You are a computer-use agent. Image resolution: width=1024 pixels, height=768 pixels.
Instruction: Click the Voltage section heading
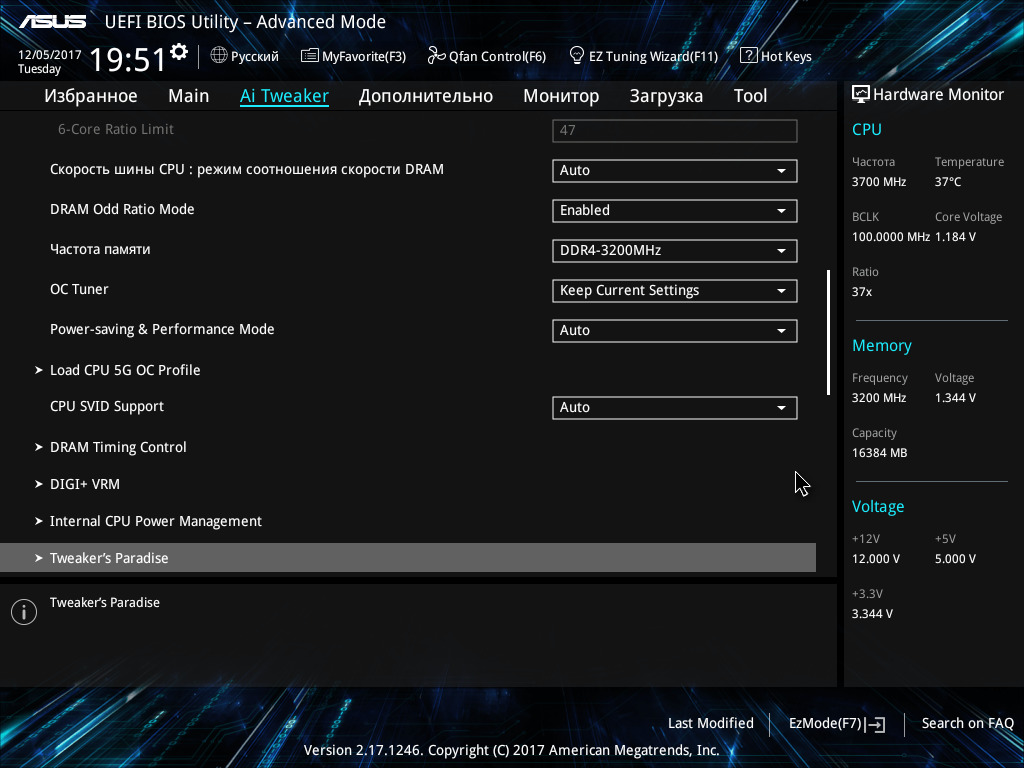[878, 507]
